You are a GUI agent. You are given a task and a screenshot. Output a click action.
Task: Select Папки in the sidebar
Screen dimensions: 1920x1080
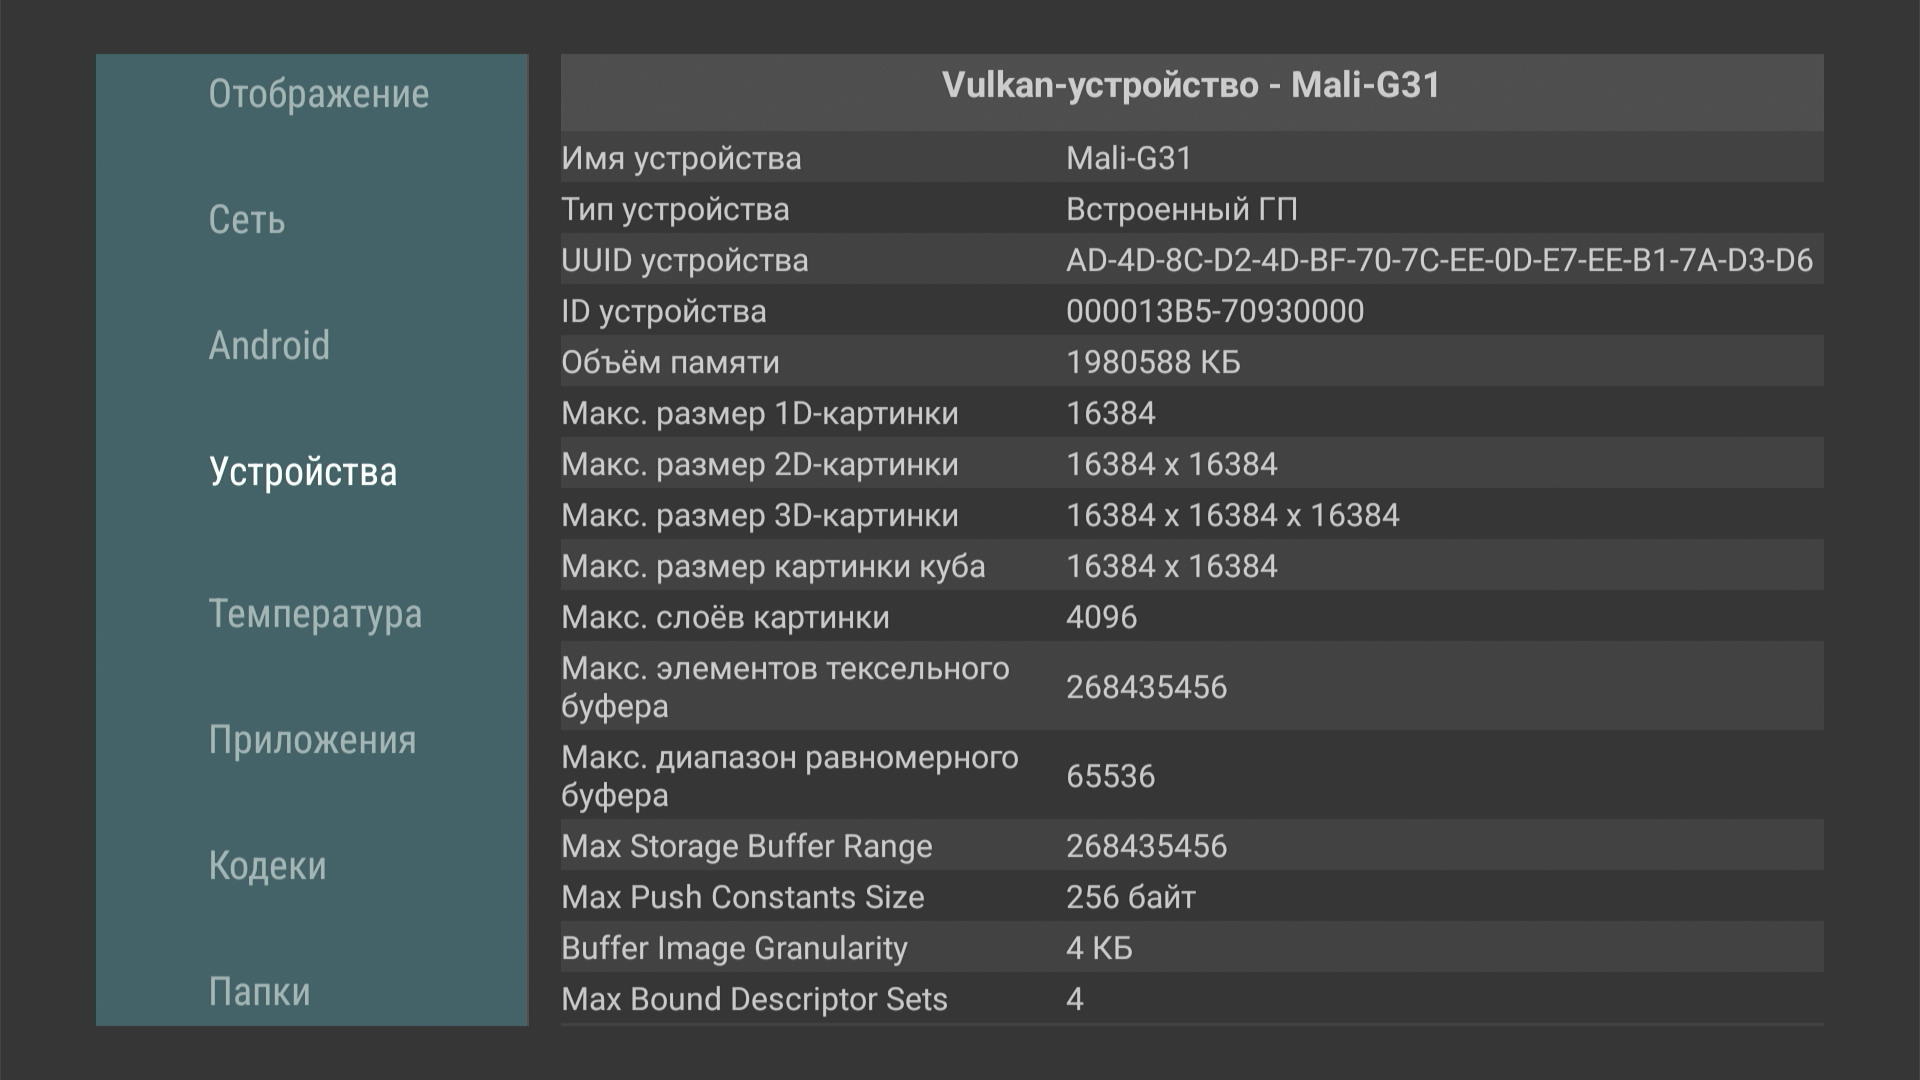[x=259, y=992]
